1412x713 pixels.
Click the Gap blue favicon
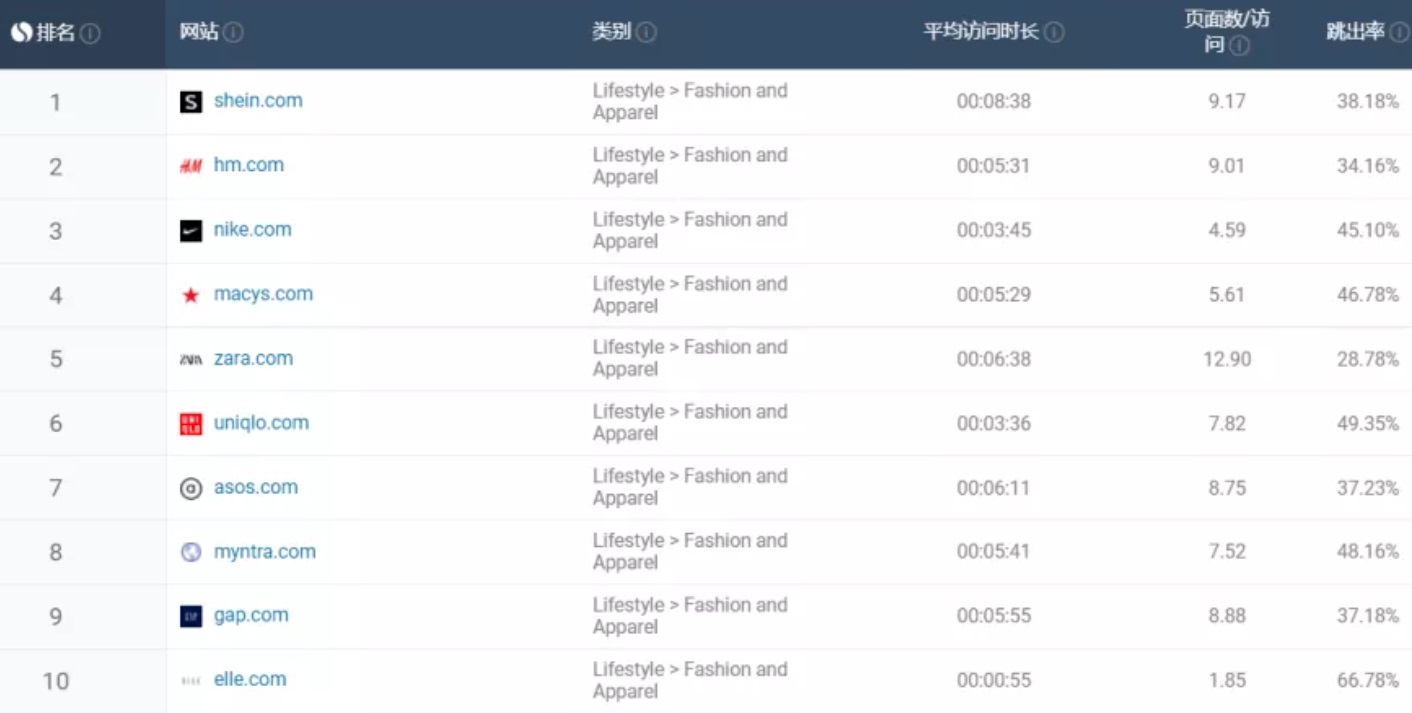point(191,616)
